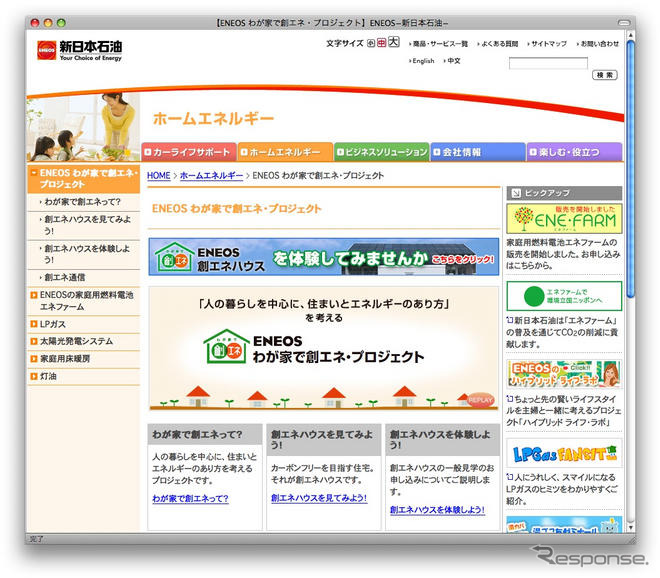This screenshot has width=660, height=578.
Task: Click the green zoom window button
Action: tap(61, 23)
